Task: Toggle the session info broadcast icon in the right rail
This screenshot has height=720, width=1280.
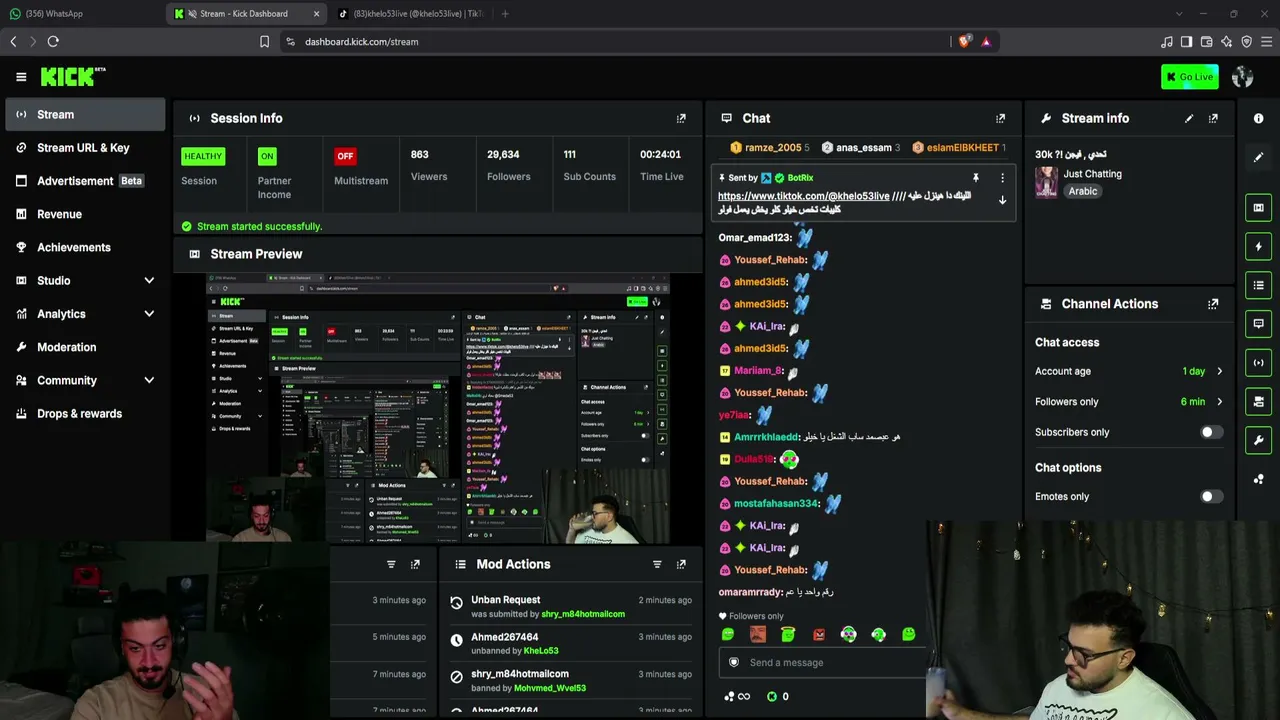Action: (x=1259, y=362)
